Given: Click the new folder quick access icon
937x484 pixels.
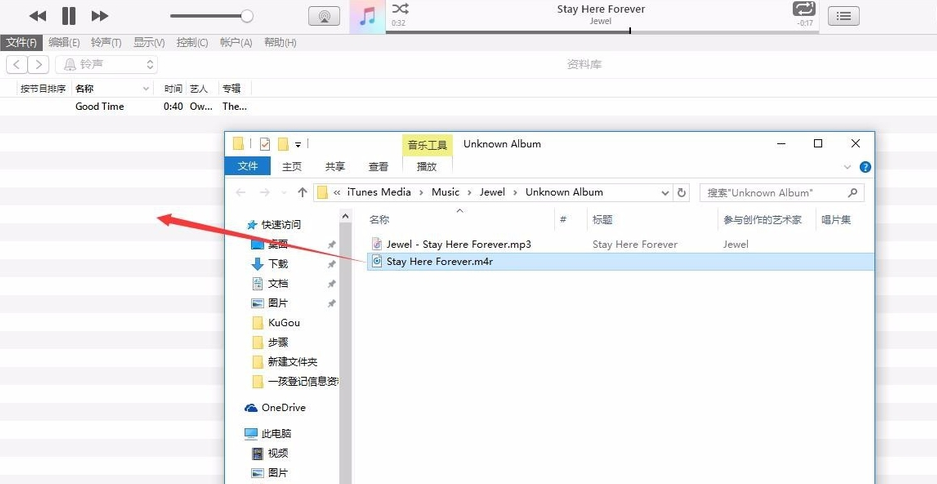Looking at the screenshot, I should (x=283, y=144).
